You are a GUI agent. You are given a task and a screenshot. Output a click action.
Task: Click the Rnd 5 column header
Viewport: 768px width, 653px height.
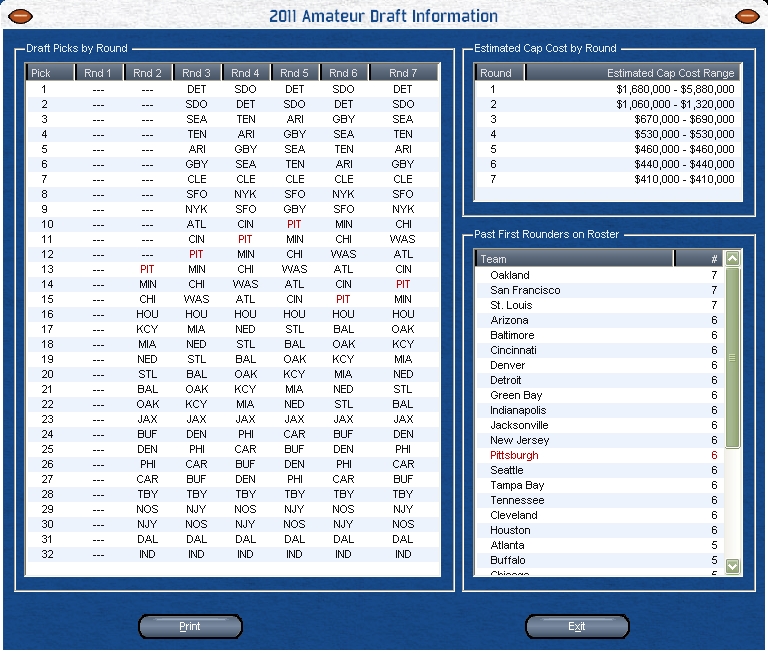click(x=294, y=73)
